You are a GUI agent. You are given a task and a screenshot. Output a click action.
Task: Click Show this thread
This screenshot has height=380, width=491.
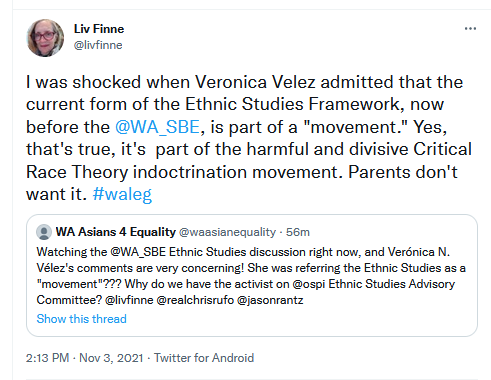pos(82,319)
